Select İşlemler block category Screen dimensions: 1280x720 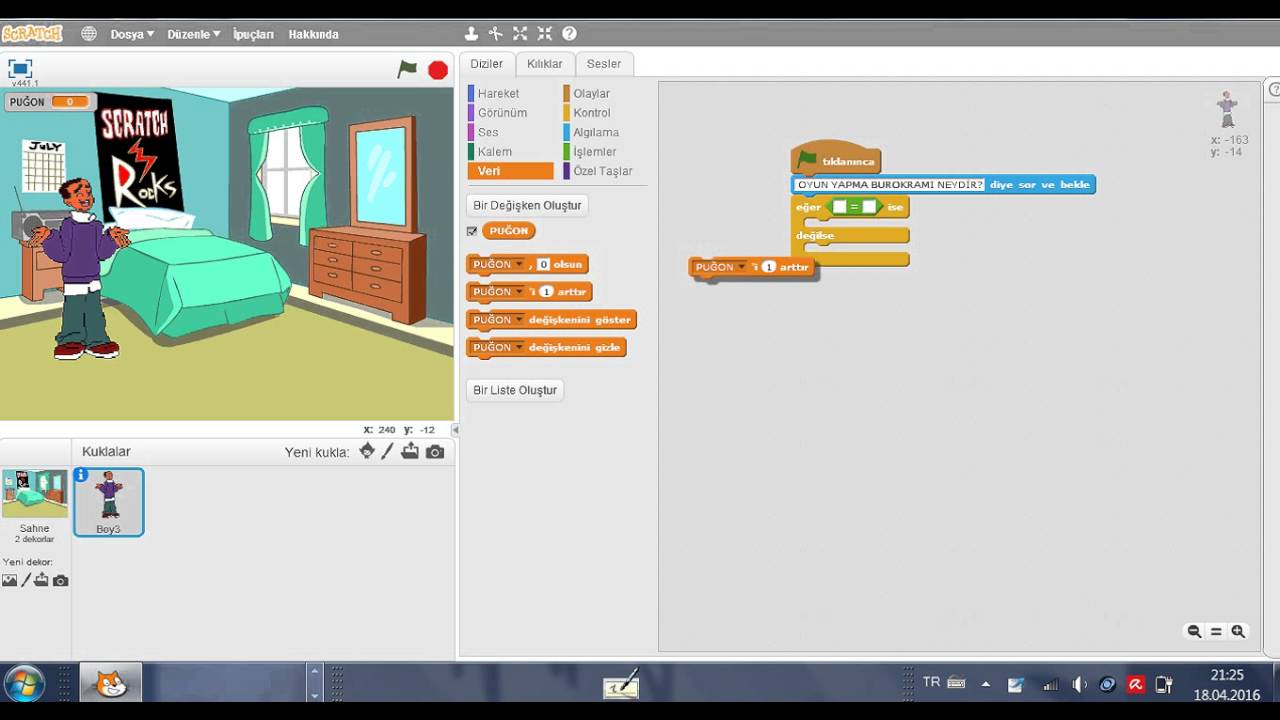click(x=603, y=152)
